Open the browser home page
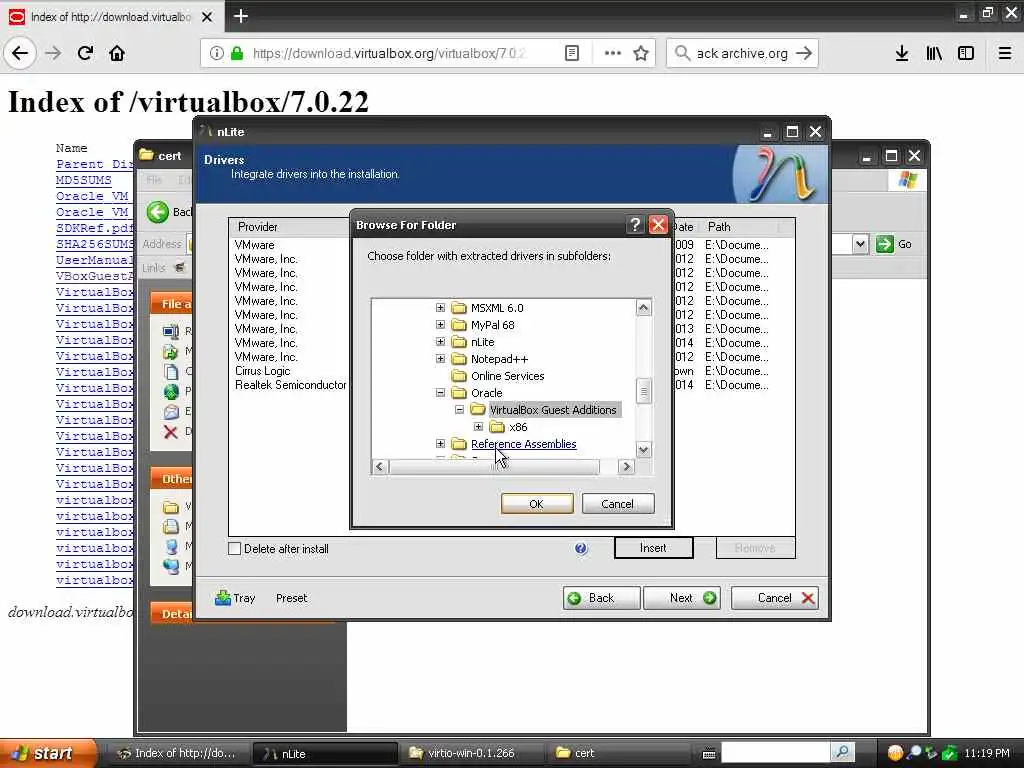The image size is (1024, 768). [x=117, y=53]
